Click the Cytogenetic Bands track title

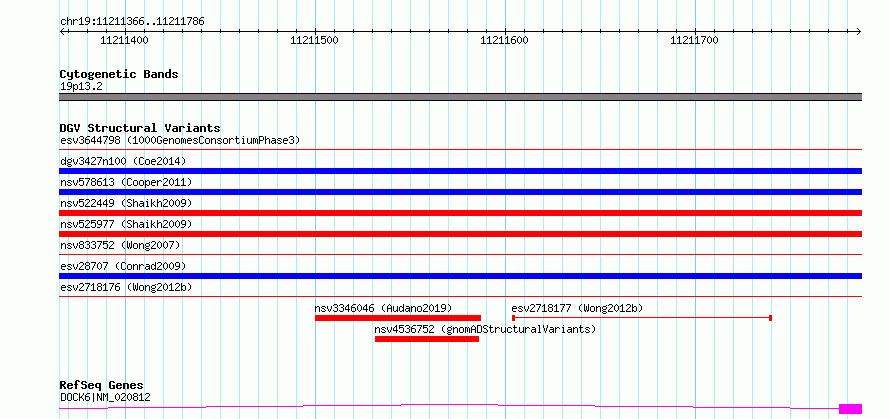(119, 74)
